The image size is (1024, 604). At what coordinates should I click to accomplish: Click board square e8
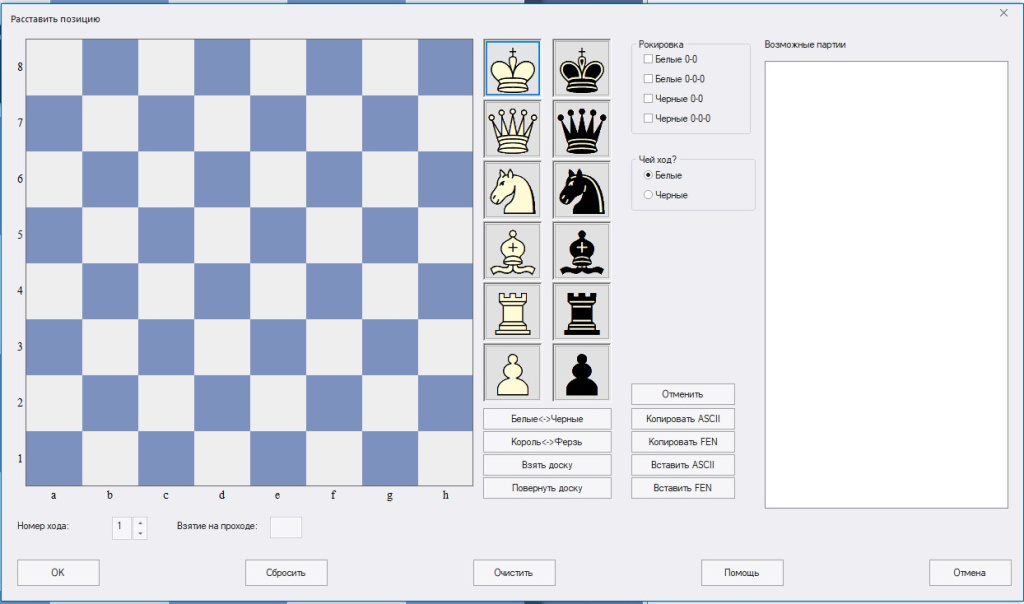click(278, 67)
